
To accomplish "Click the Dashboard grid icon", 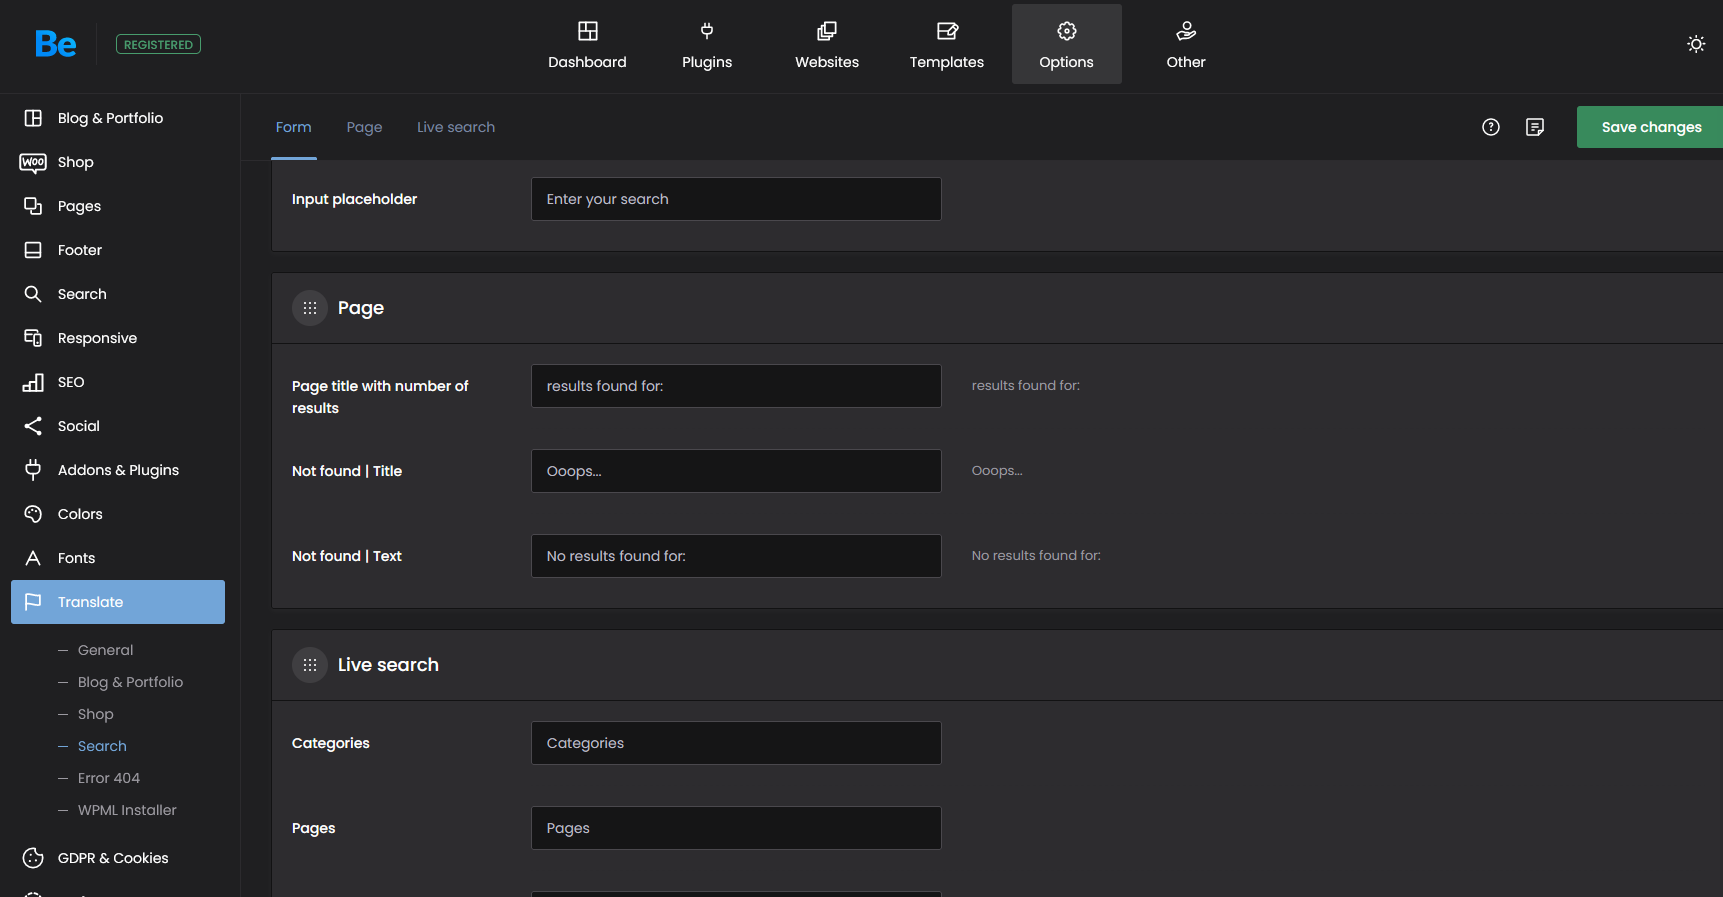I will 588,31.
